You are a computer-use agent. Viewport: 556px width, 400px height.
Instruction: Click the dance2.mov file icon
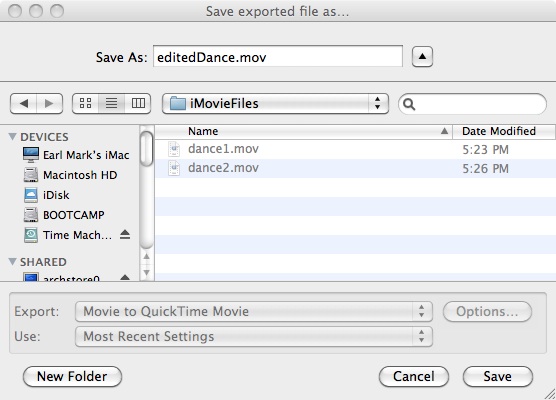pos(174,168)
